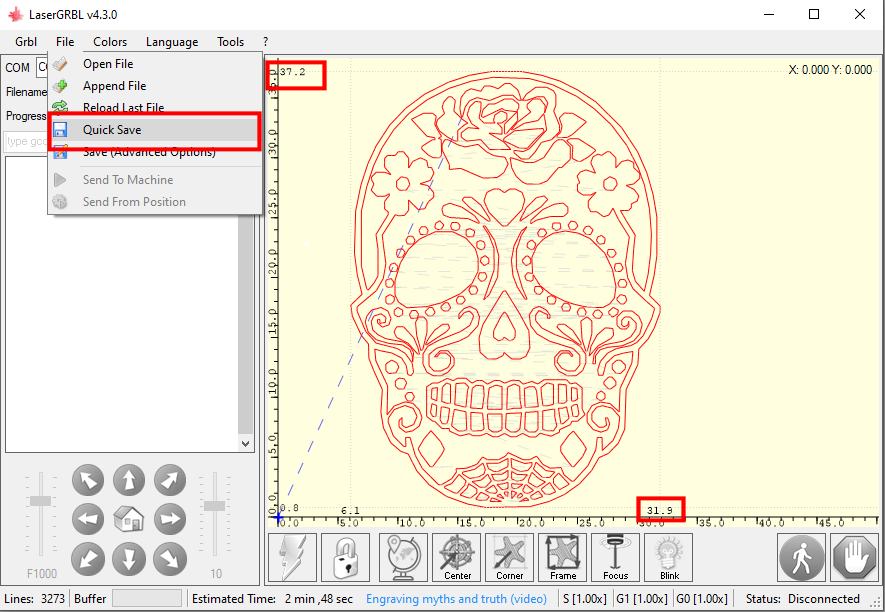The height and width of the screenshot is (612, 885).
Task: Jog the laser diagonally down-left
Action: click(88, 559)
